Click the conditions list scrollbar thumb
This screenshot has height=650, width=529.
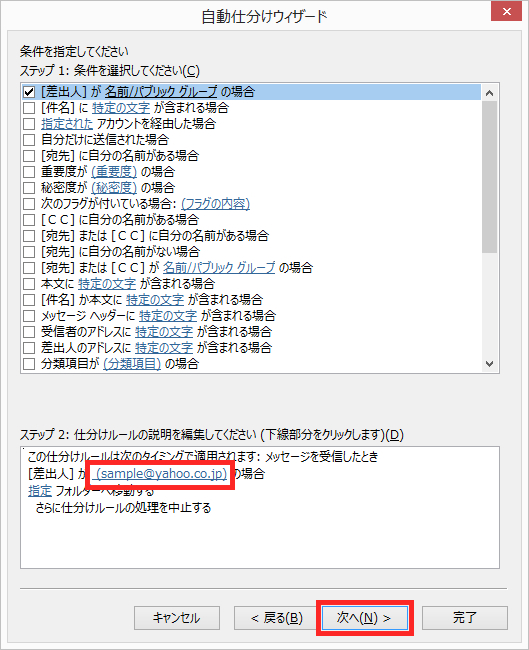coord(490,177)
